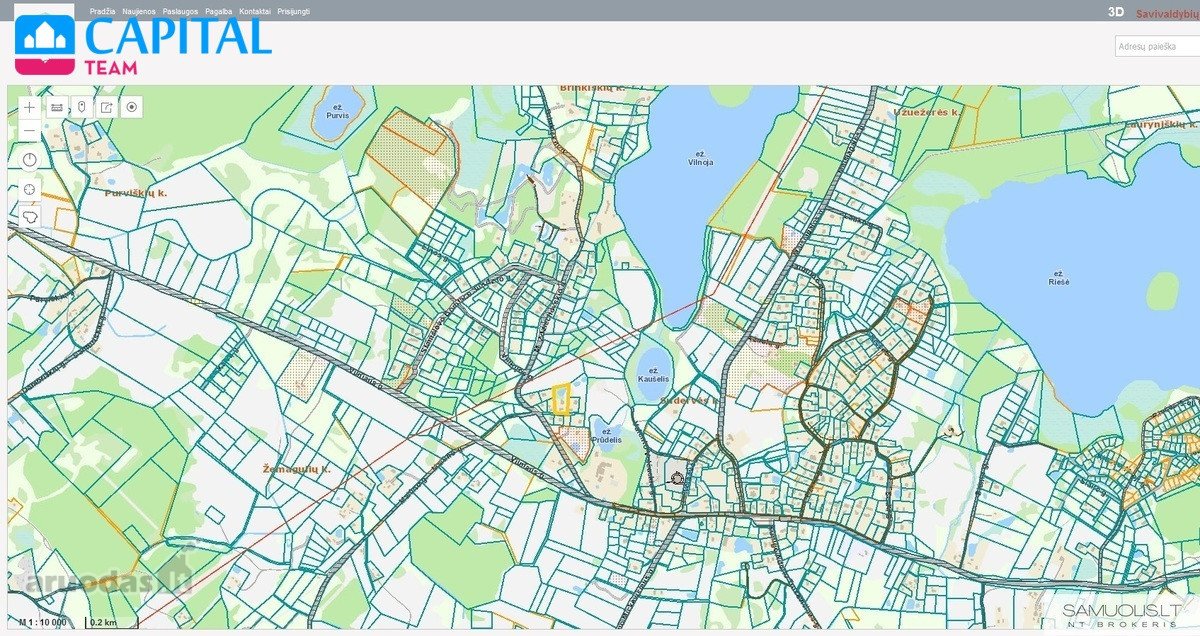
Task: Click the ež. Prūdelis lake label
Action: point(607,435)
